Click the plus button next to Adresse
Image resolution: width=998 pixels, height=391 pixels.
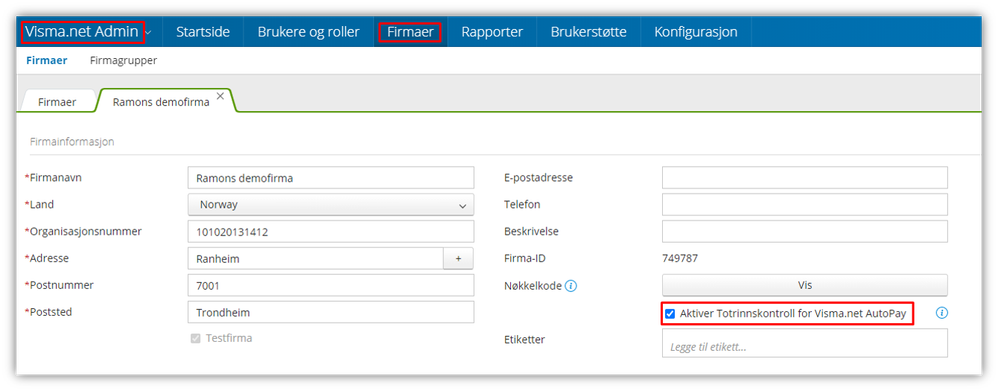pos(458,259)
